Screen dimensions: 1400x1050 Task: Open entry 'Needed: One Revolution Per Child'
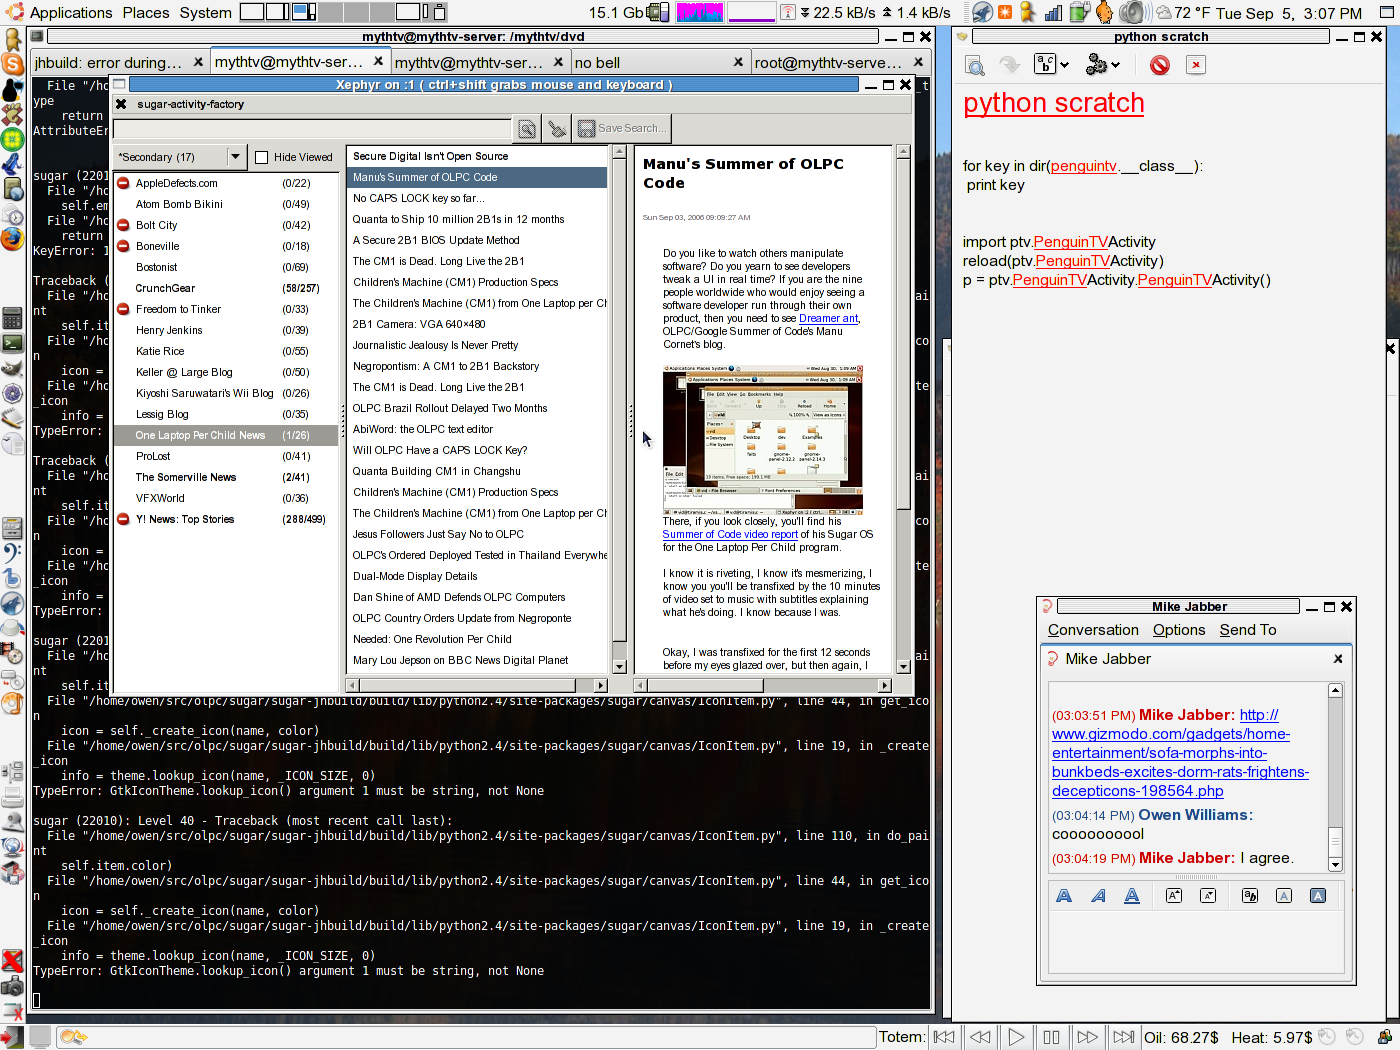point(477,639)
